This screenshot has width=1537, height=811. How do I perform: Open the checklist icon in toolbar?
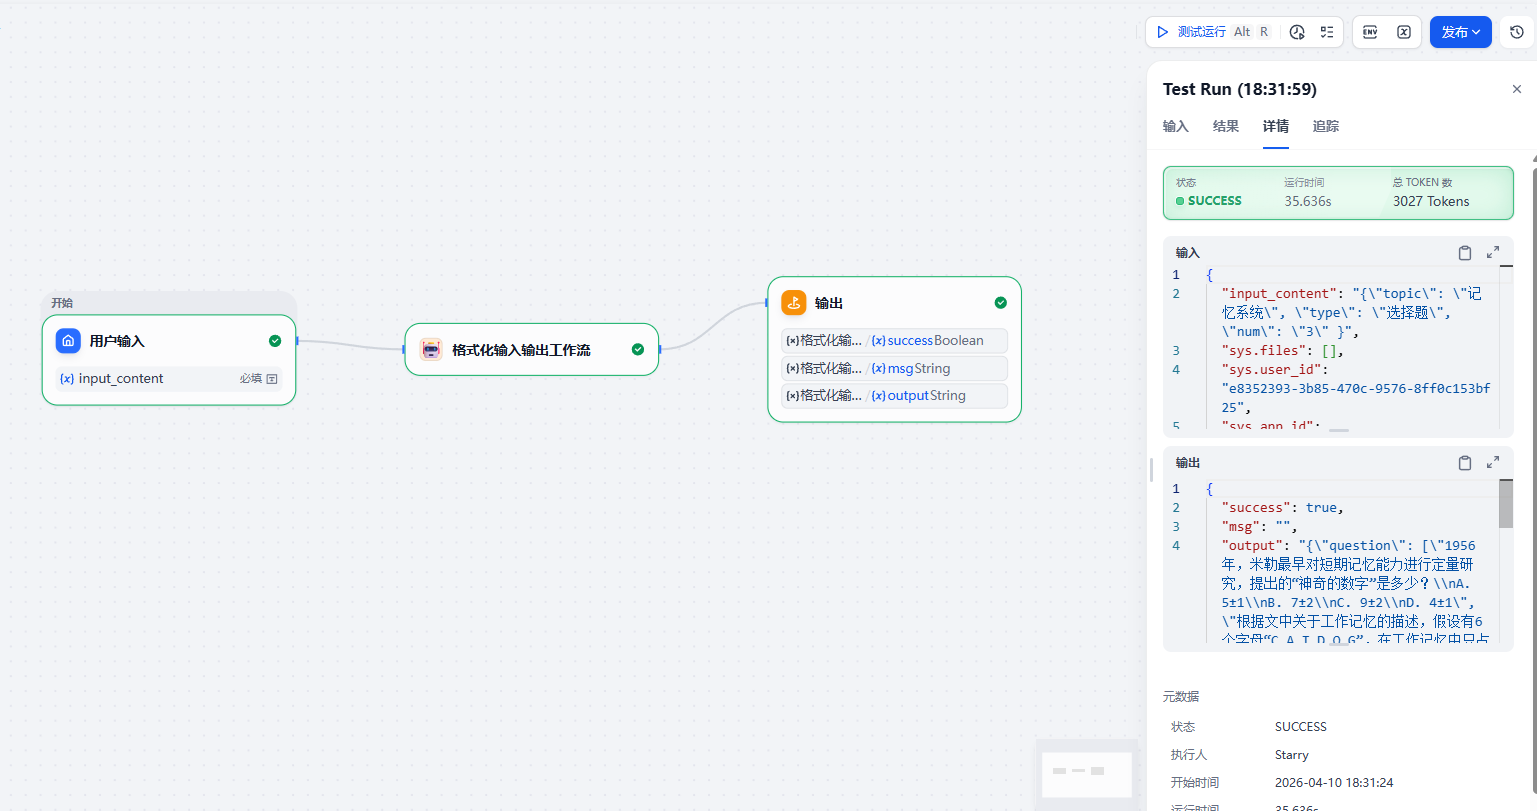point(1327,32)
